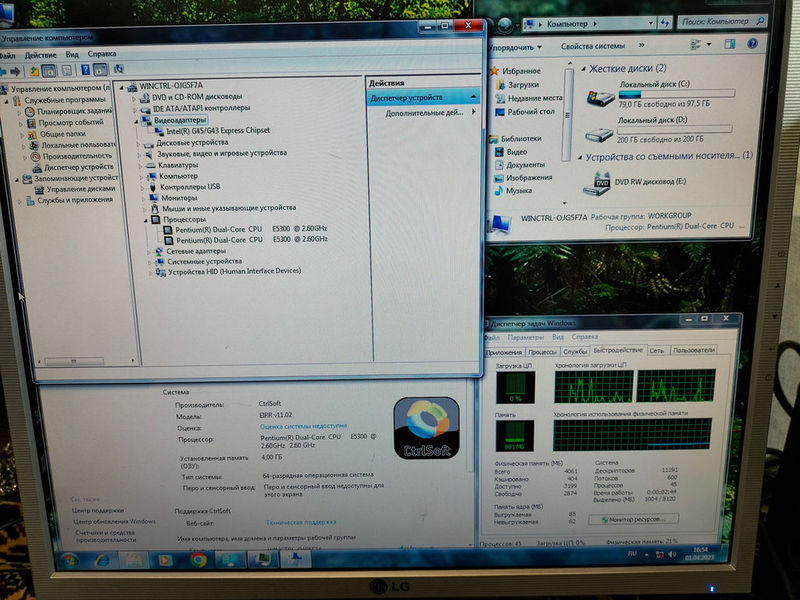Open the Музыка library in Explorer
The height and width of the screenshot is (600, 800).
(513, 191)
